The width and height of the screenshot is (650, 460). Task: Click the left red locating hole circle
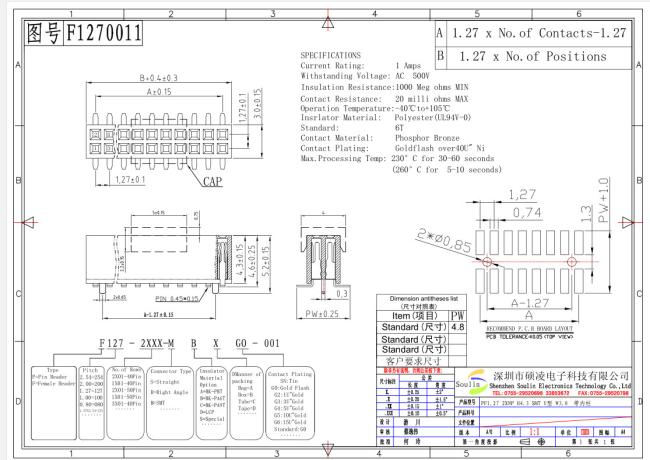(x=487, y=262)
